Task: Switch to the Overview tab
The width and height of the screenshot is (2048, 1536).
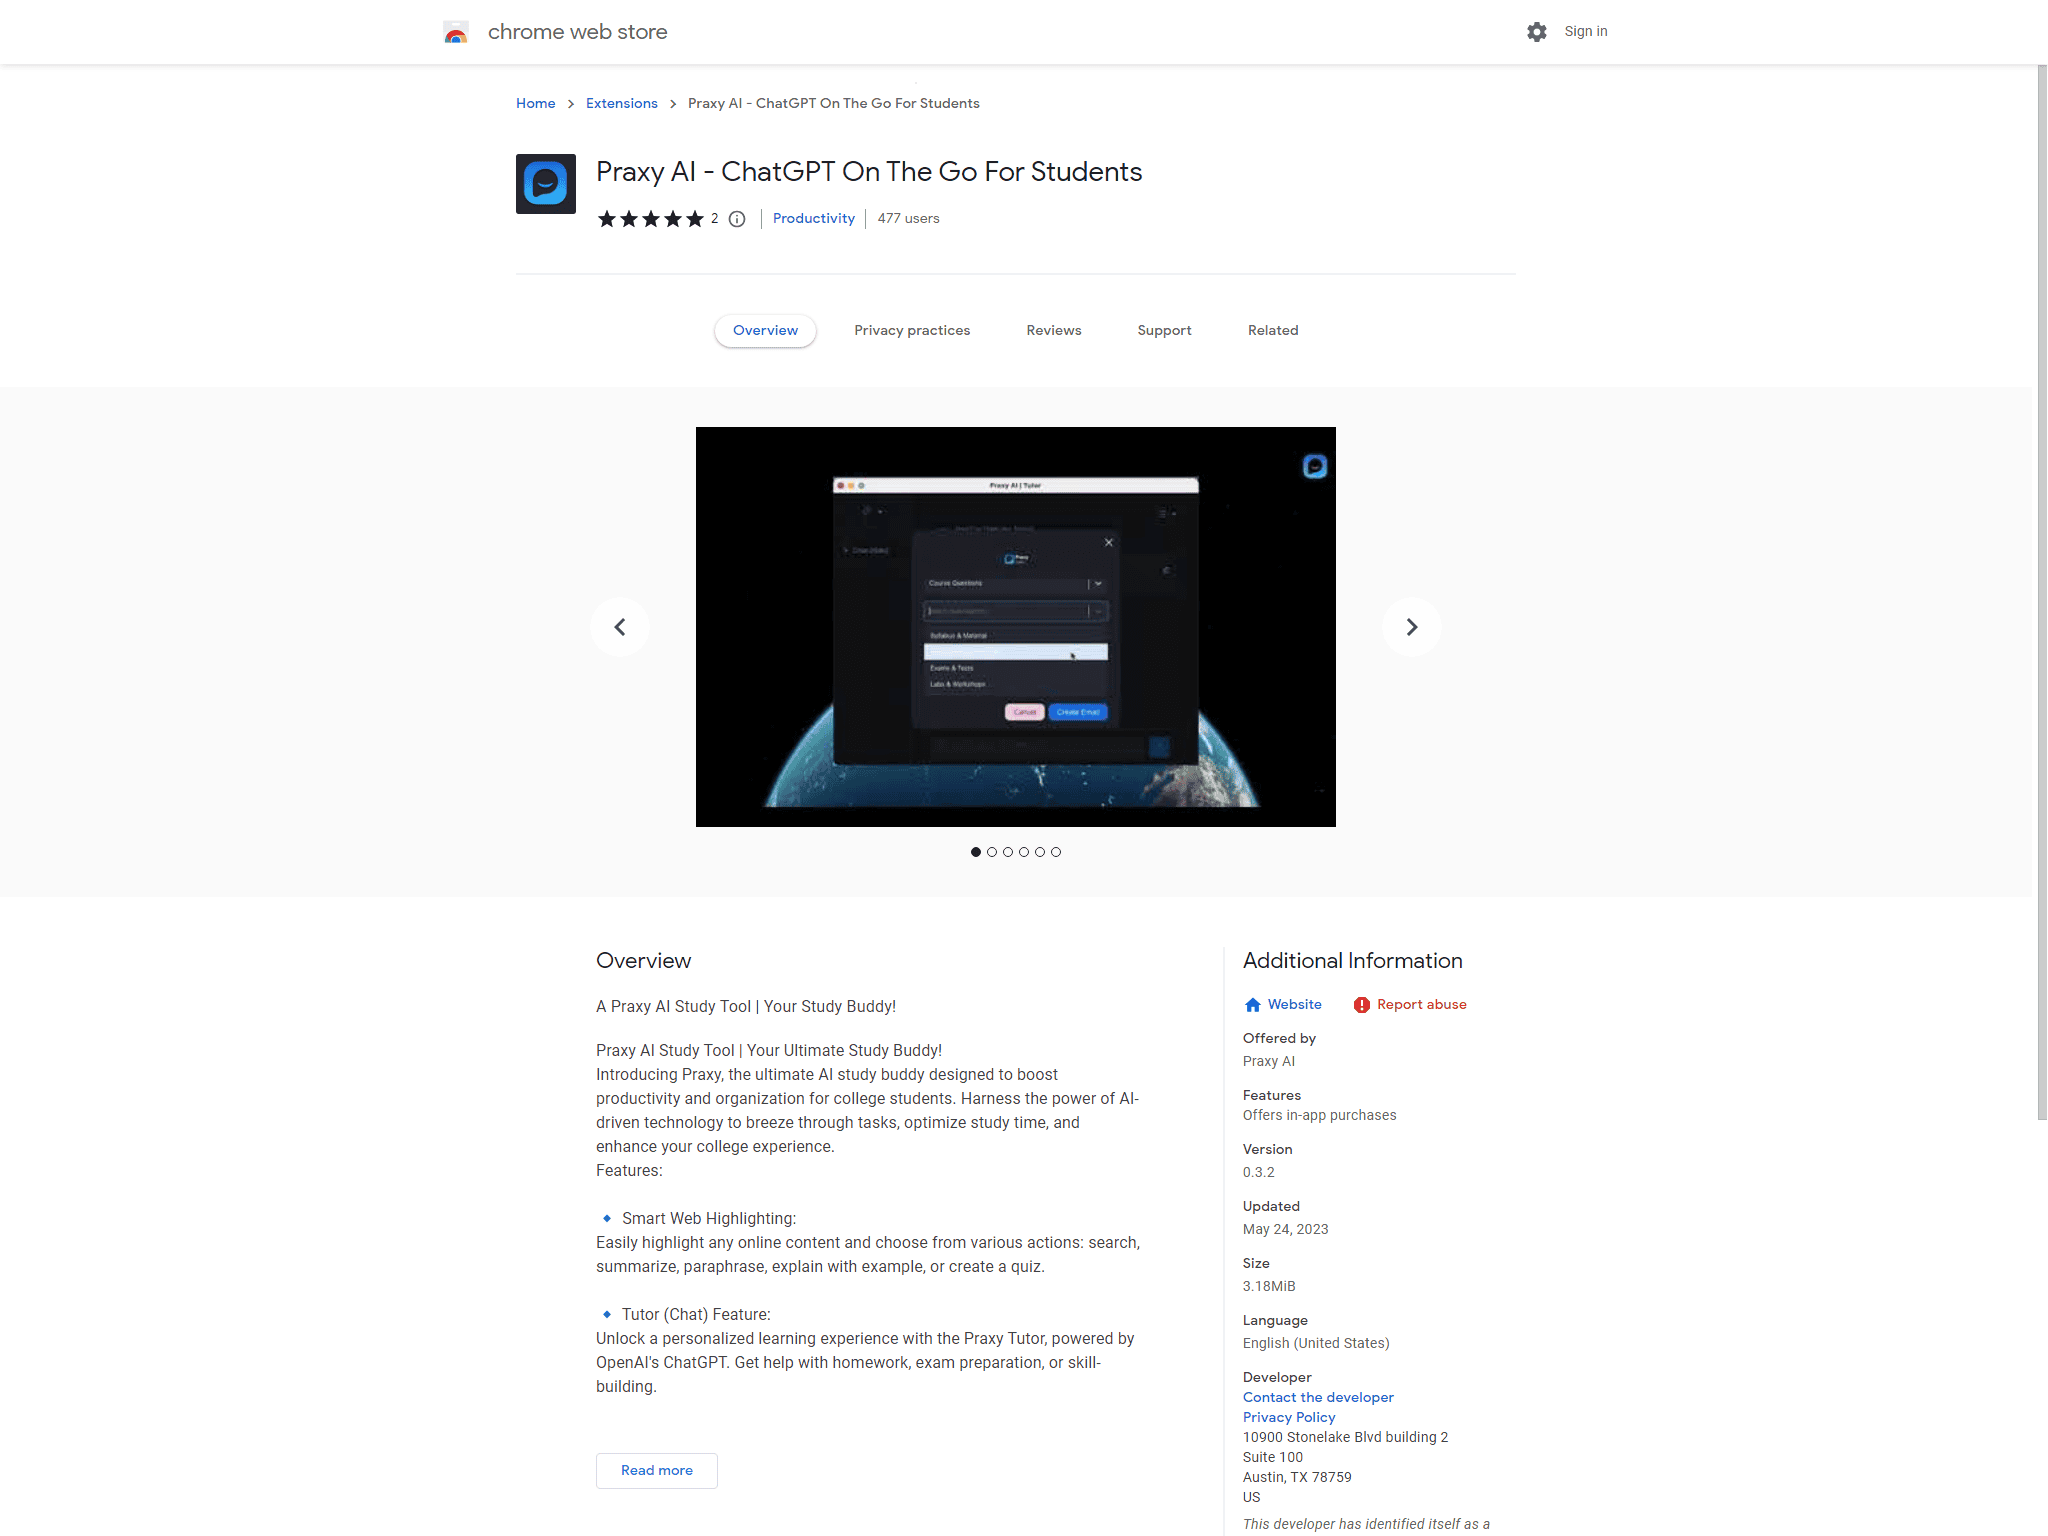Action: pos(765,331)
